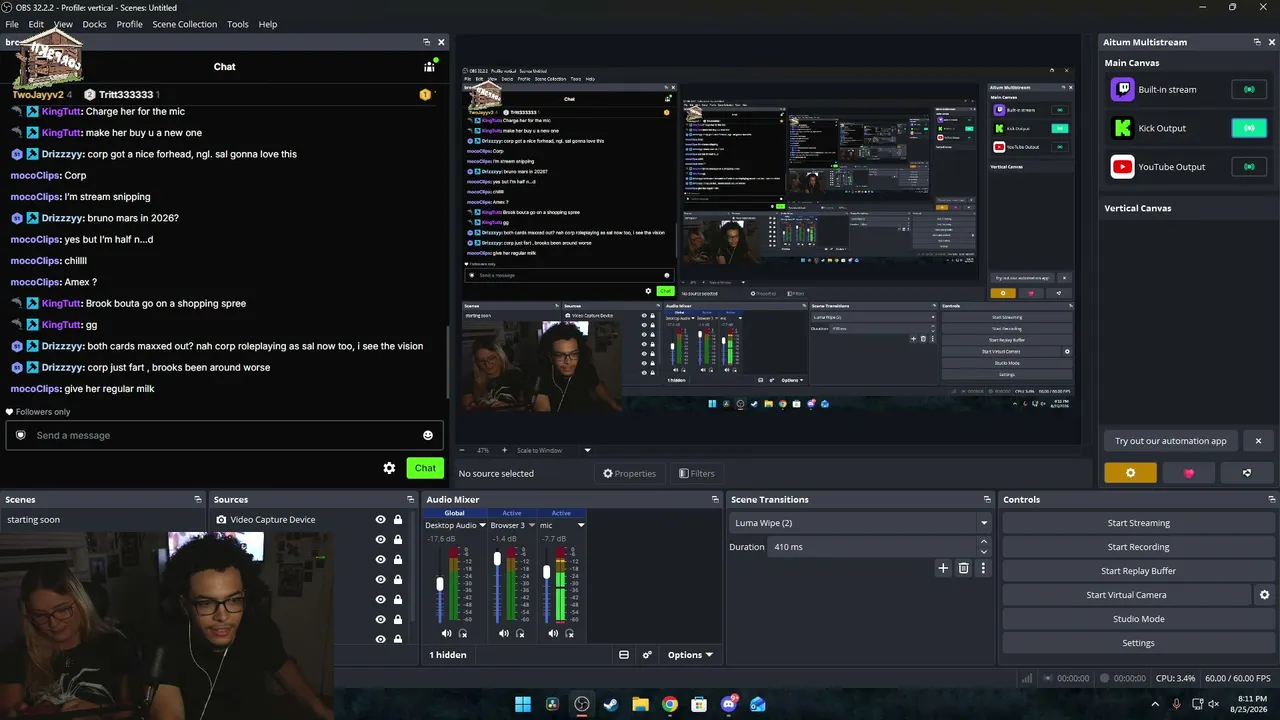Increase transition duration with up arrow

[x=984, y=542]
